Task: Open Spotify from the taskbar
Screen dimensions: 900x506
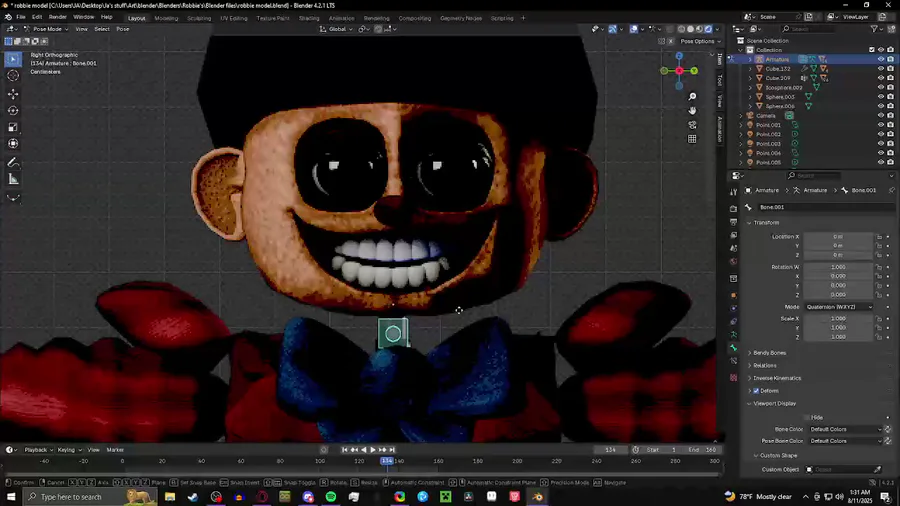Action: pyautogui.click(x=331, y=497)
